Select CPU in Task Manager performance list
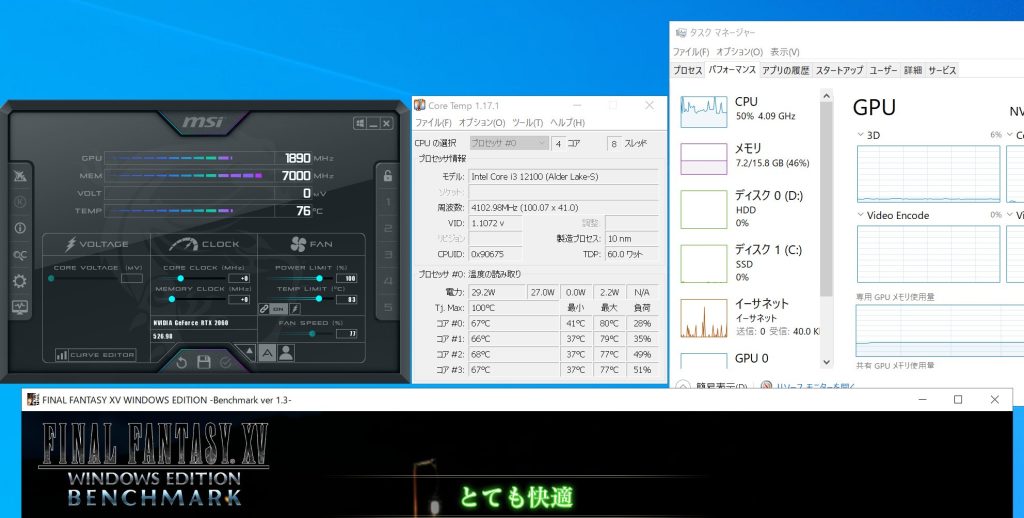This screenshot has width=1024, height=518. pos(748,111)
